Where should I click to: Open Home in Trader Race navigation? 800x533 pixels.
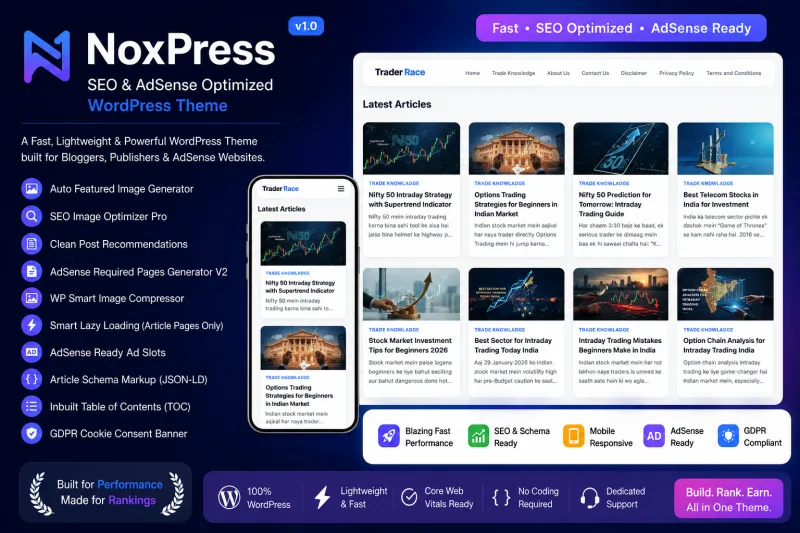pyautogui.click(x=472, y=73)
